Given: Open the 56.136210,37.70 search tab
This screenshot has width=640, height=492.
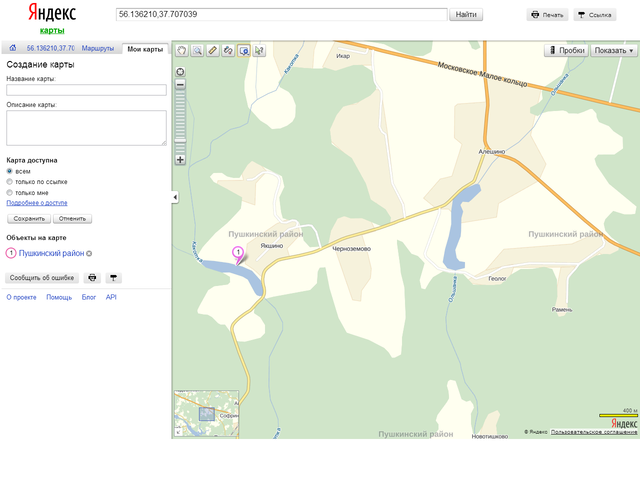Looking at the screenshot, I should click(x=51, y=48).
